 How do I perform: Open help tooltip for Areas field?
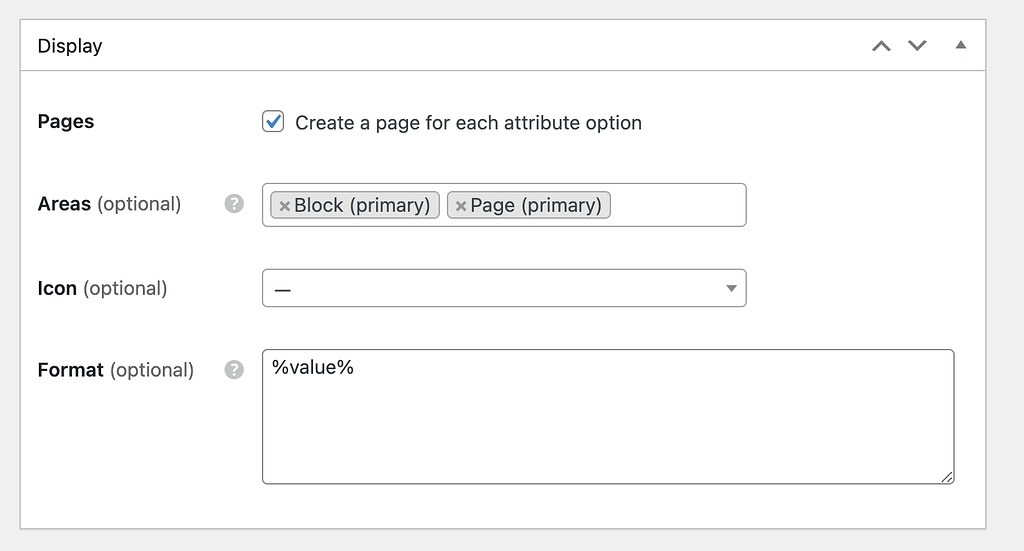[234, 204]
